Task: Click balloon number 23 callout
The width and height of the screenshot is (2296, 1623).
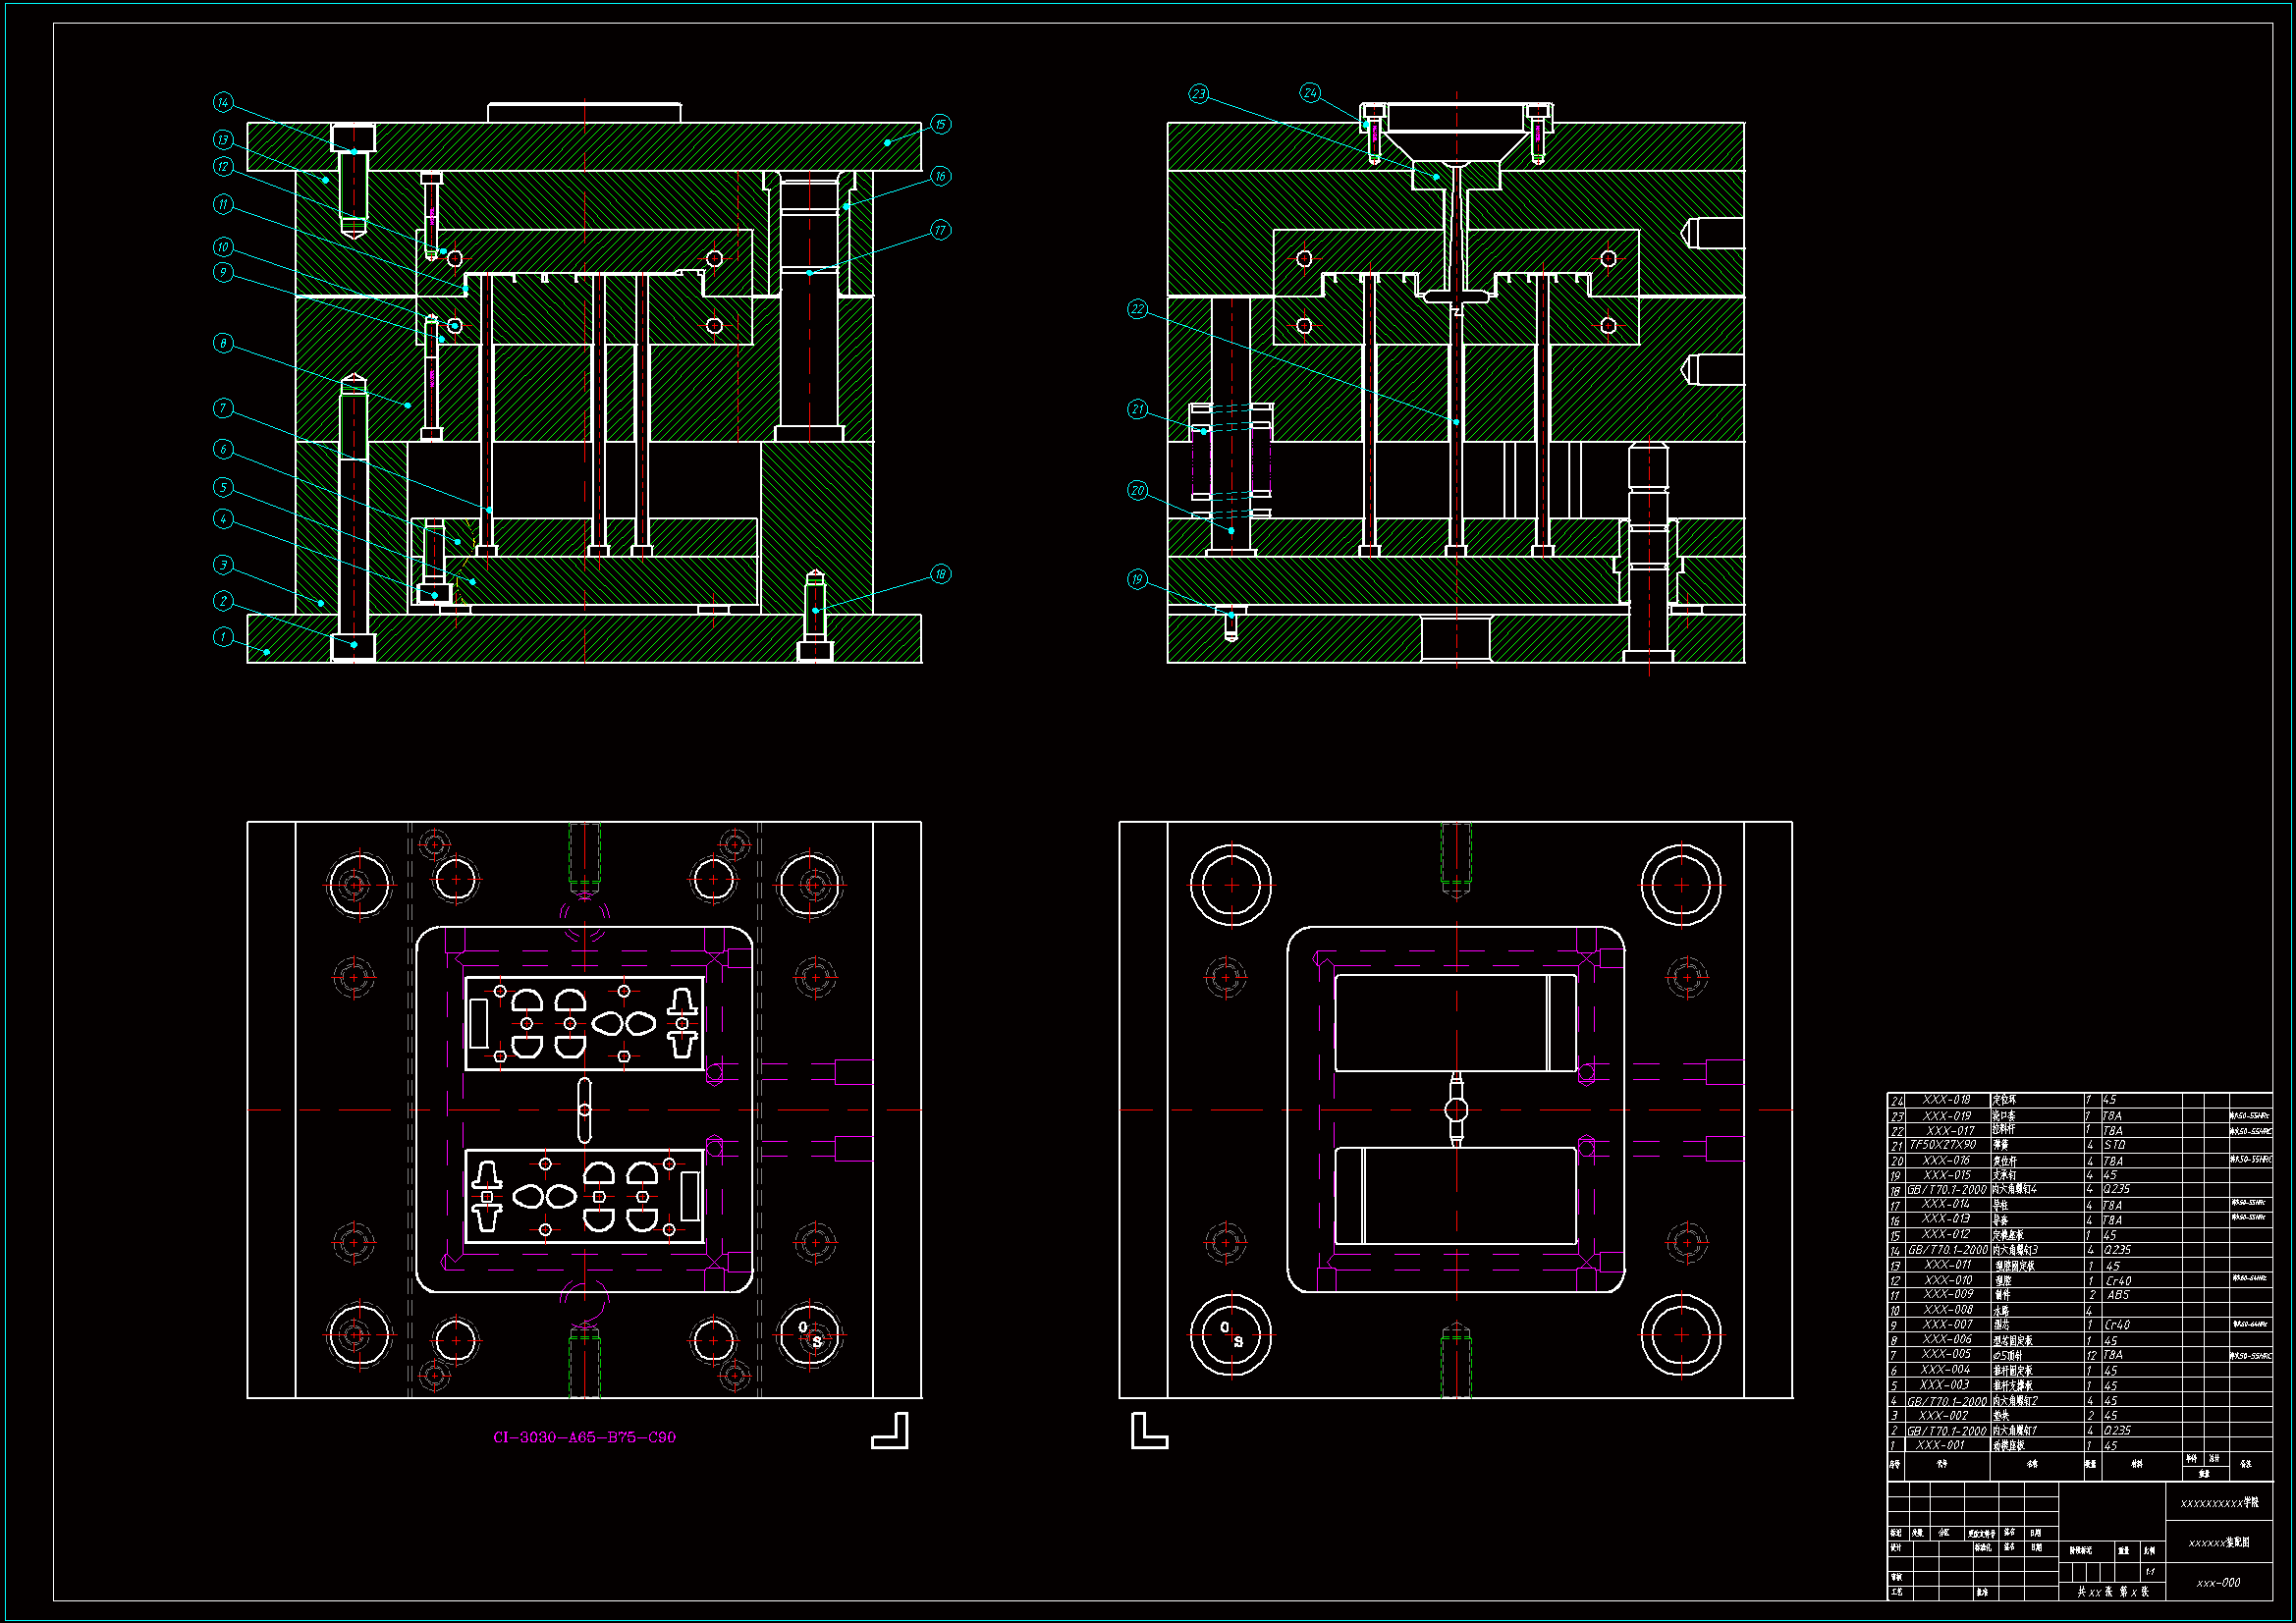Action: (1198, 94)
